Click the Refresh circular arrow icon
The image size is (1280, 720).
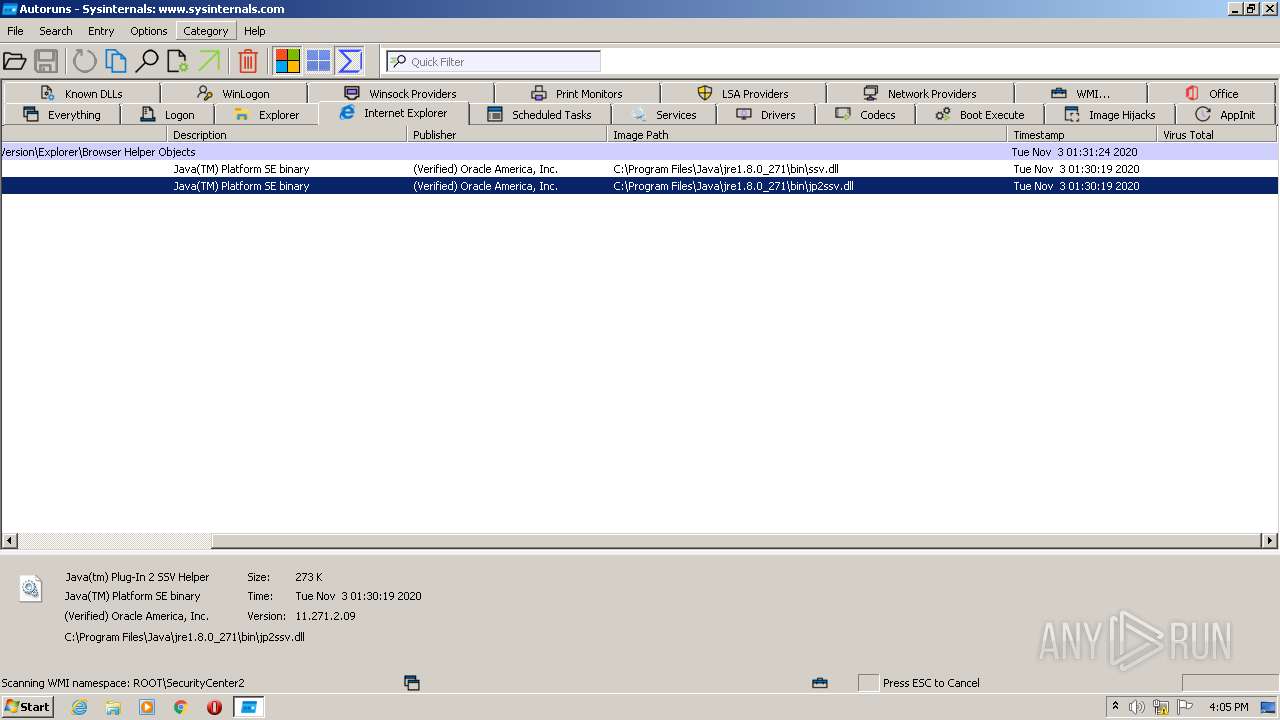(x=85, y=61)
